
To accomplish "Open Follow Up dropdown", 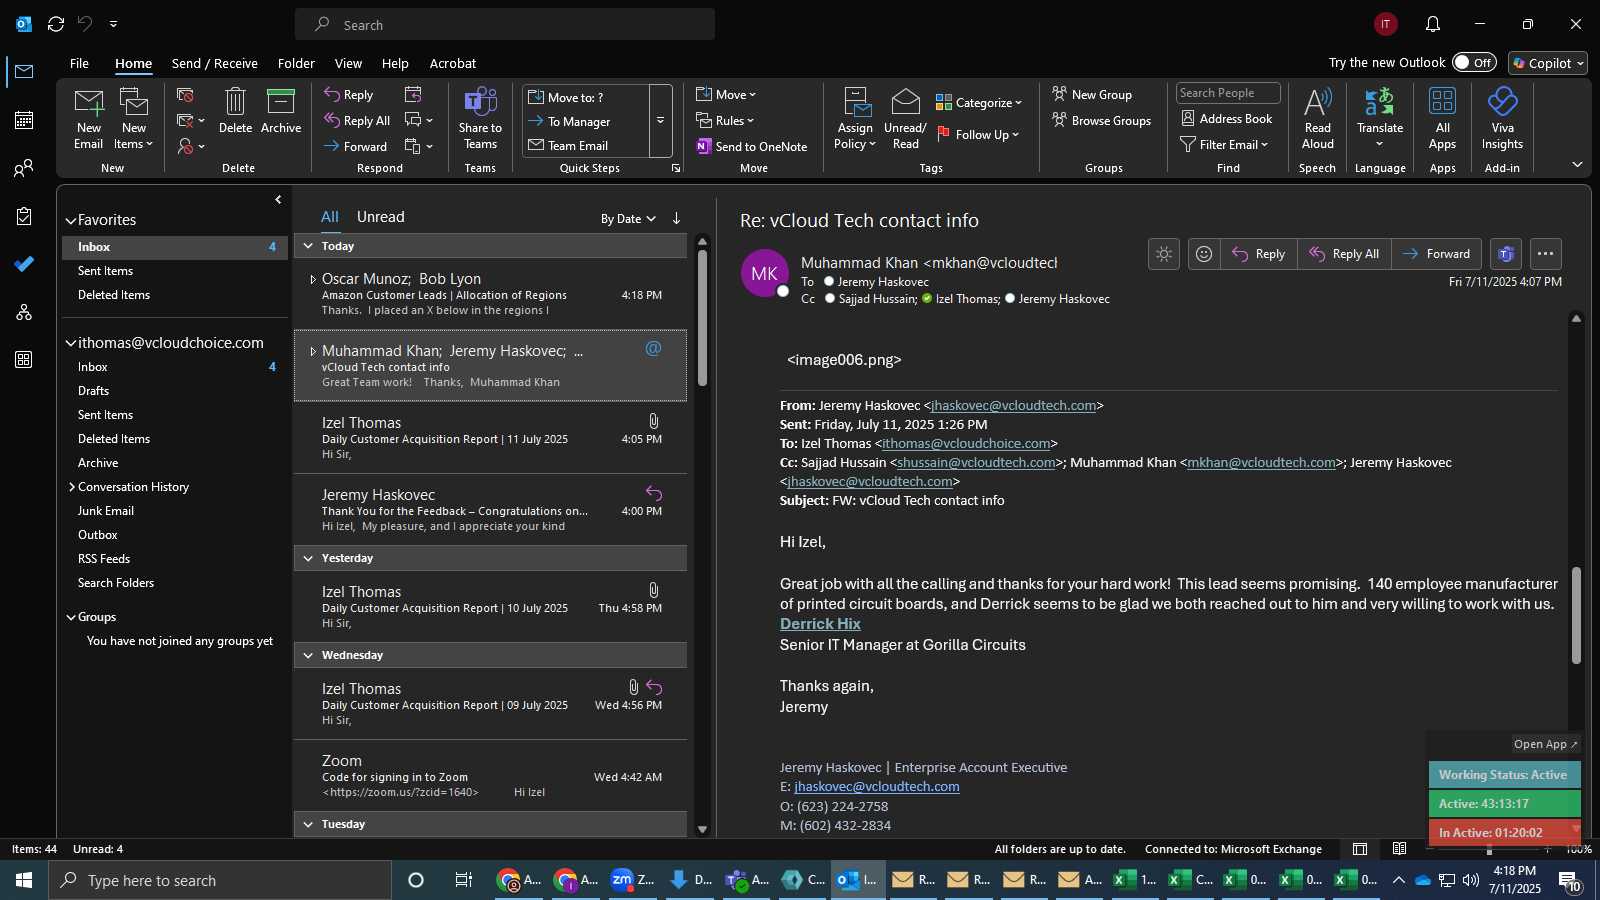I will [x=979, y=134].
